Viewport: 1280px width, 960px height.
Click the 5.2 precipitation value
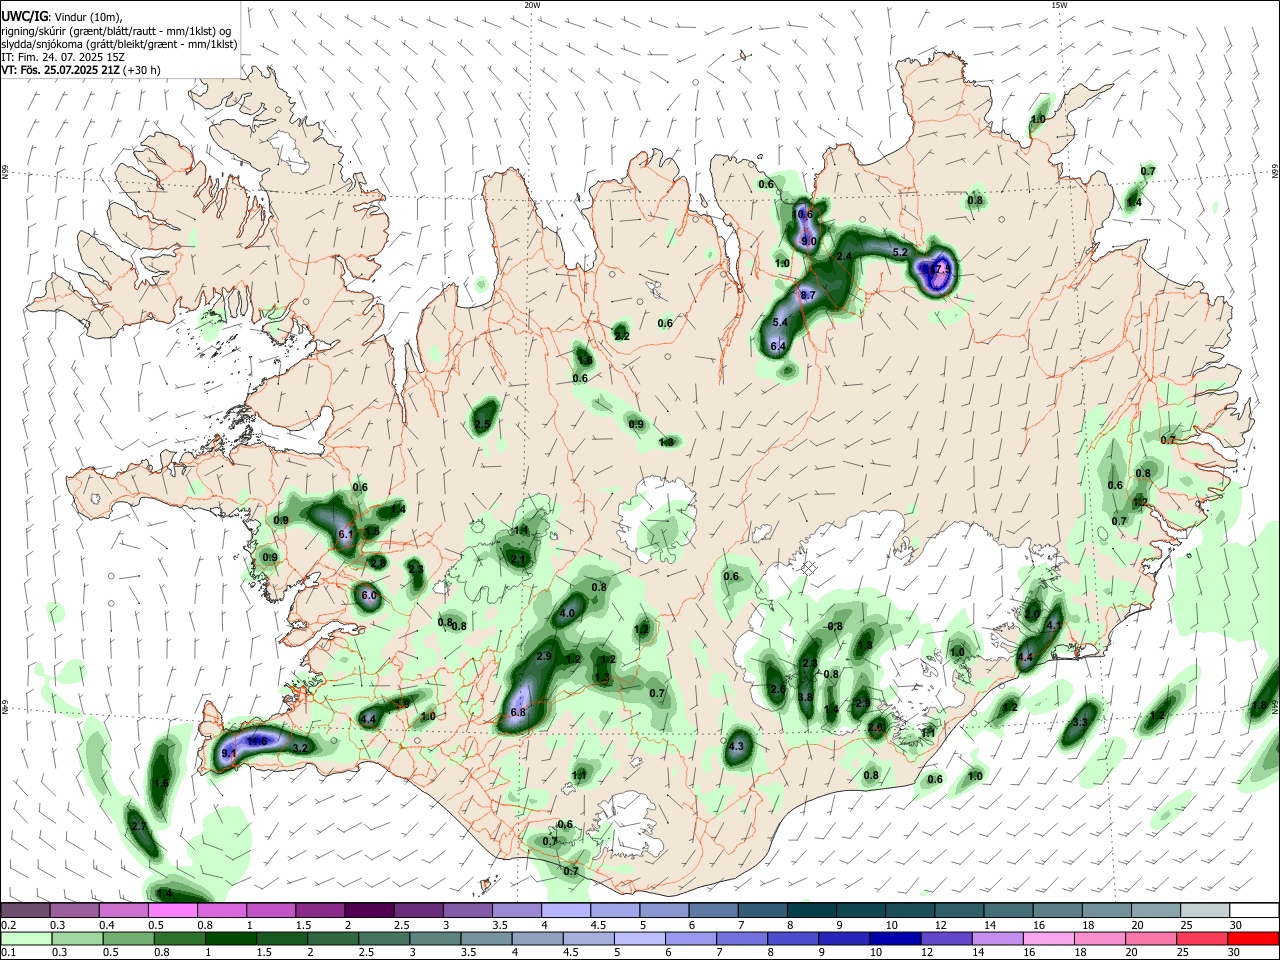point(900,252)
